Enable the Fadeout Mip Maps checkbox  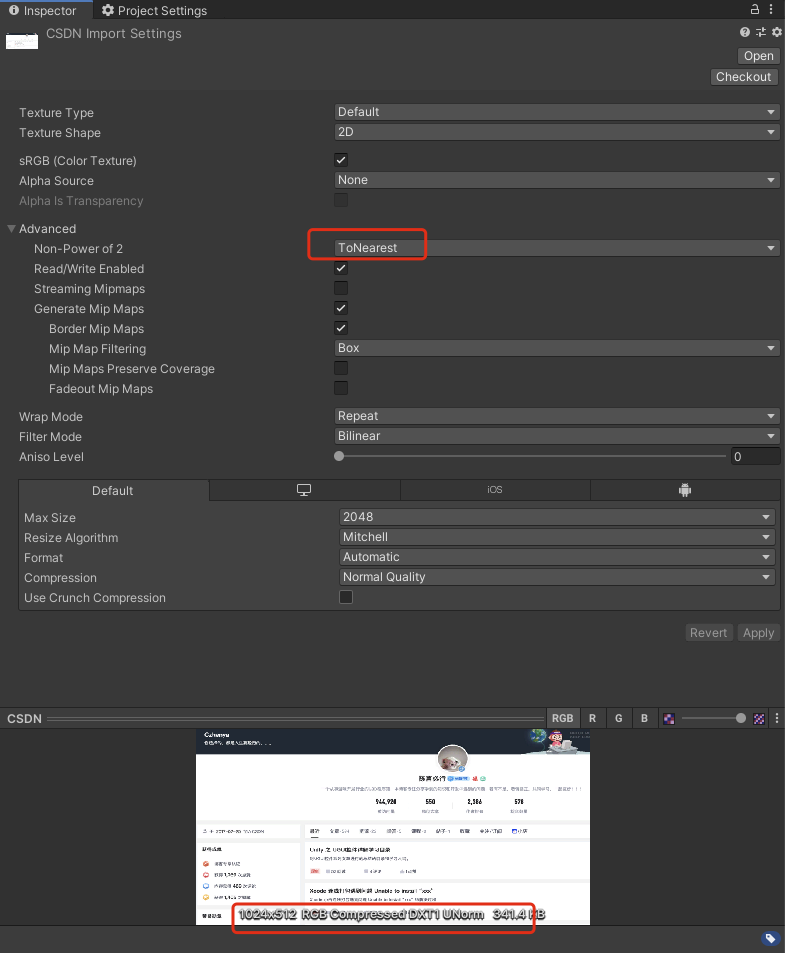pyautogui.click(x=341, y=388)
